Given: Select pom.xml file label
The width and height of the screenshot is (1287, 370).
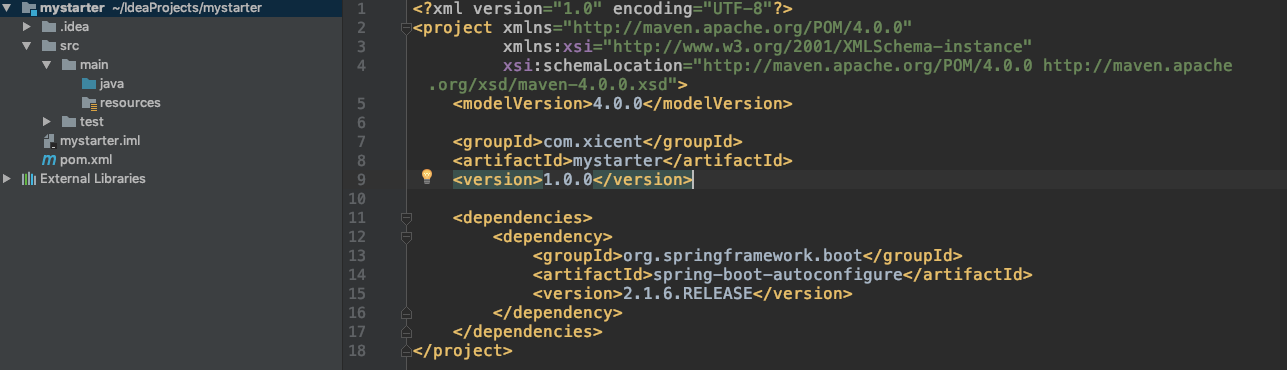Looking at the screenshot, I should [x=86, y=160].
